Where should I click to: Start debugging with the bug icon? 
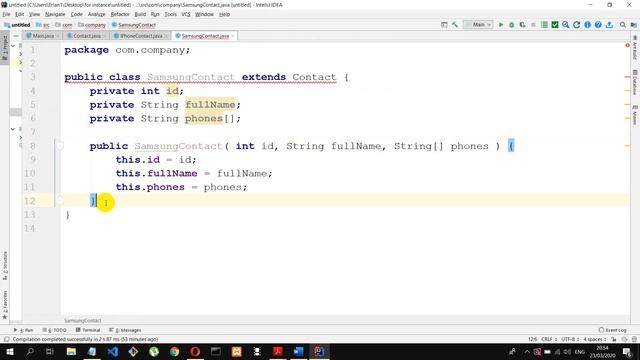coord(511,25)
